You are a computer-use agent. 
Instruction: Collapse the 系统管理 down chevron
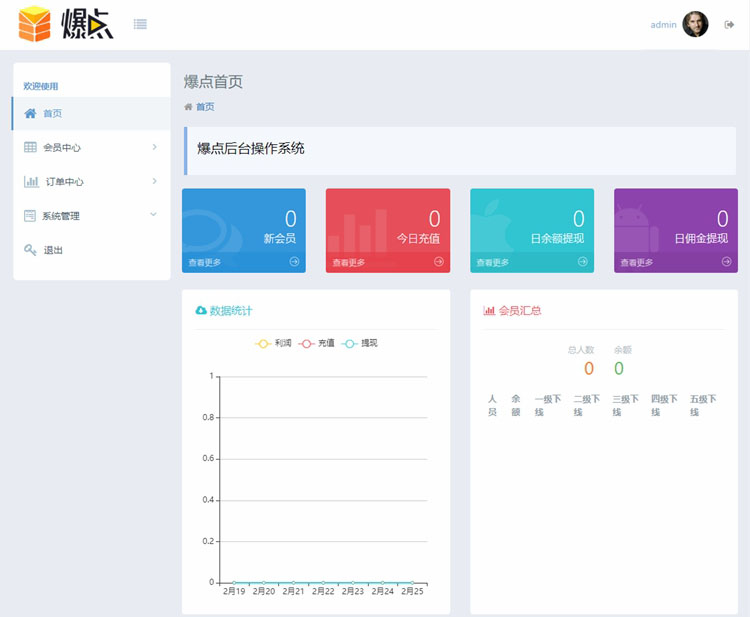coord(154,214)
